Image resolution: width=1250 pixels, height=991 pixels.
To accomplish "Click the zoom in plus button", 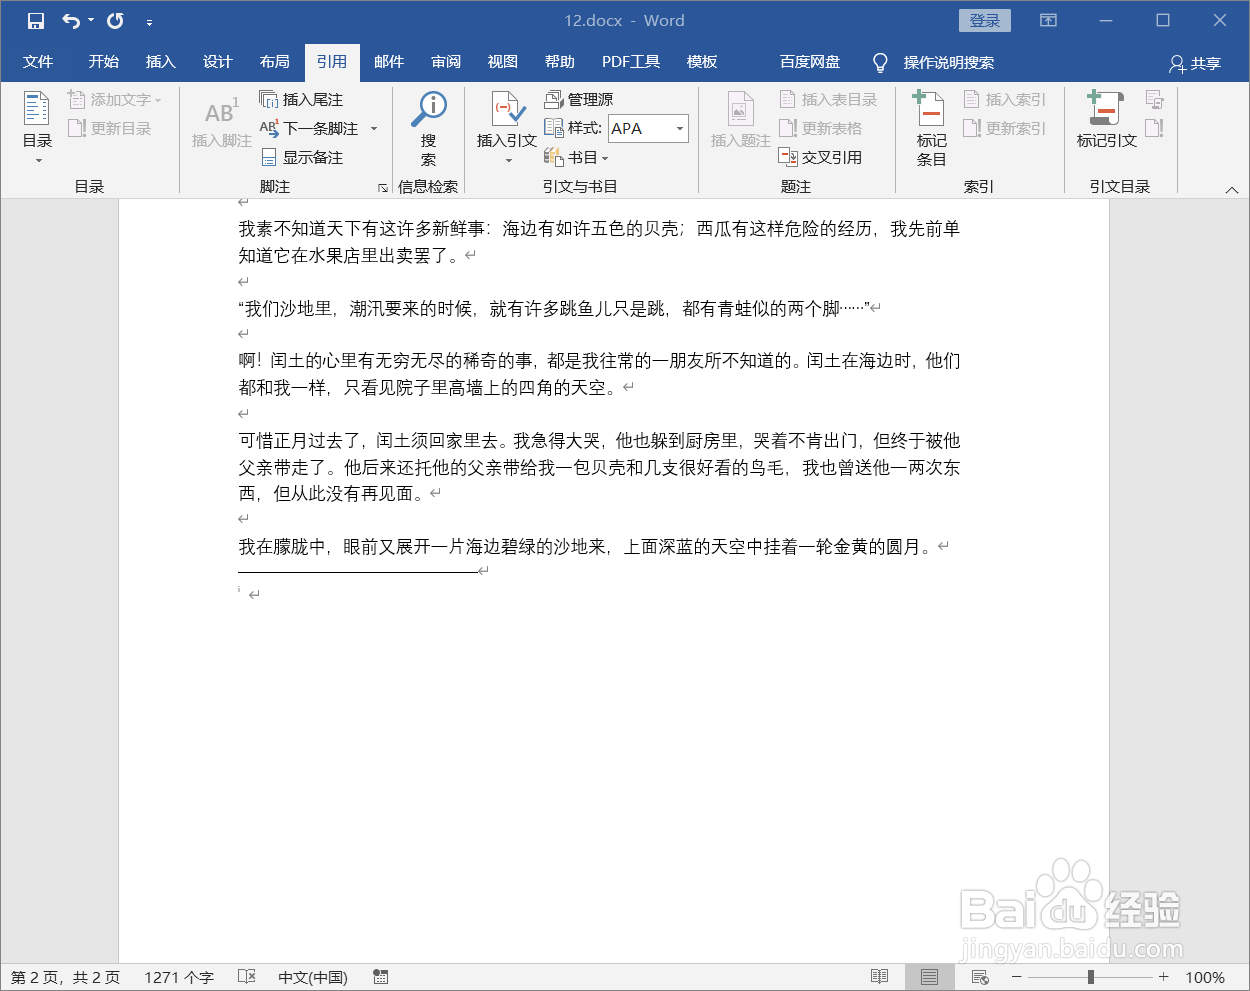I will (x=1163, y=977).
